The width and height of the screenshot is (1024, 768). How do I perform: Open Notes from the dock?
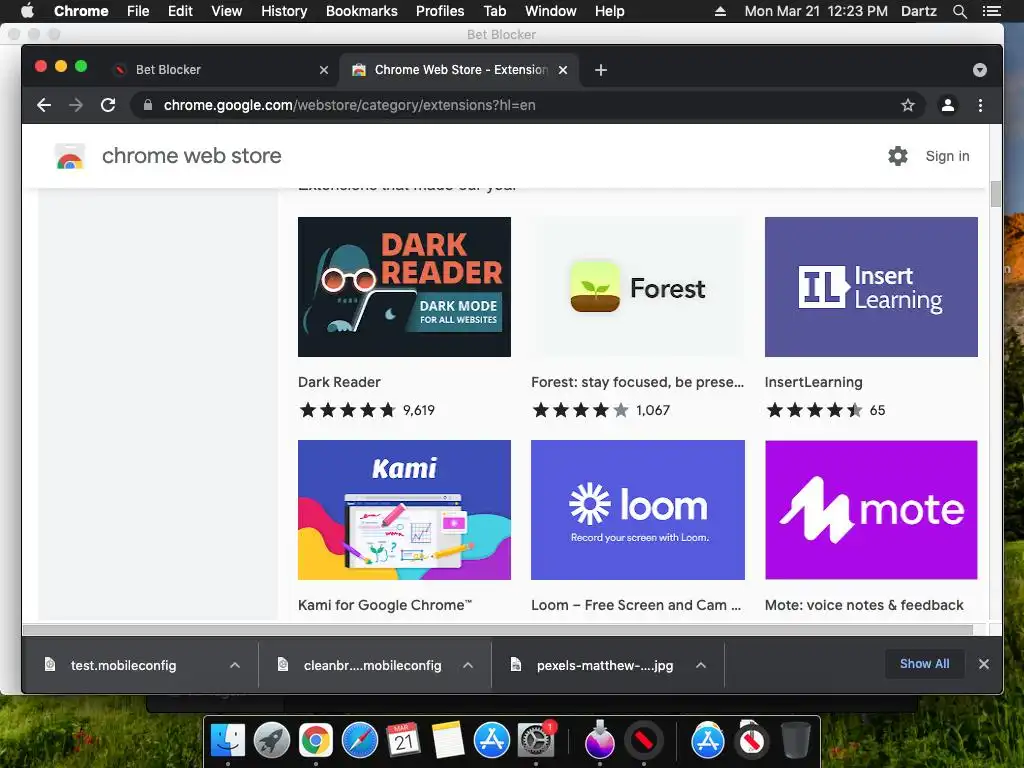pos(447,740)
